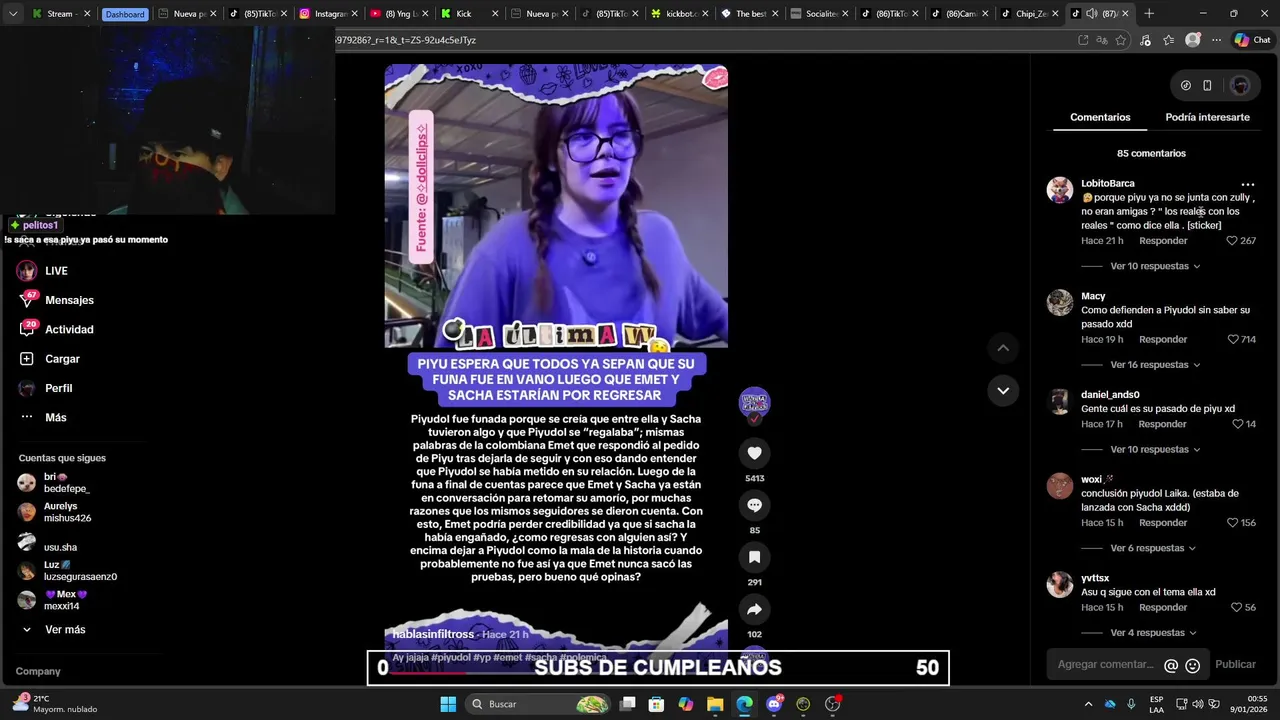The height and width of the screenshot is (720, 1280).
Task: Go to the next video with the down arrow
Action: (x=1003, y=390)
